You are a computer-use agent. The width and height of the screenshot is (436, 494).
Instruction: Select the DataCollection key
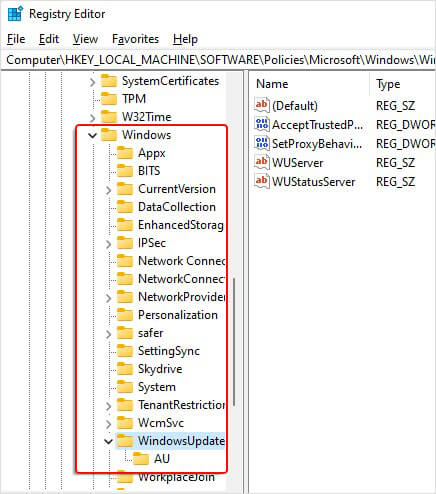pyautogui.click(x=177, y=207)
